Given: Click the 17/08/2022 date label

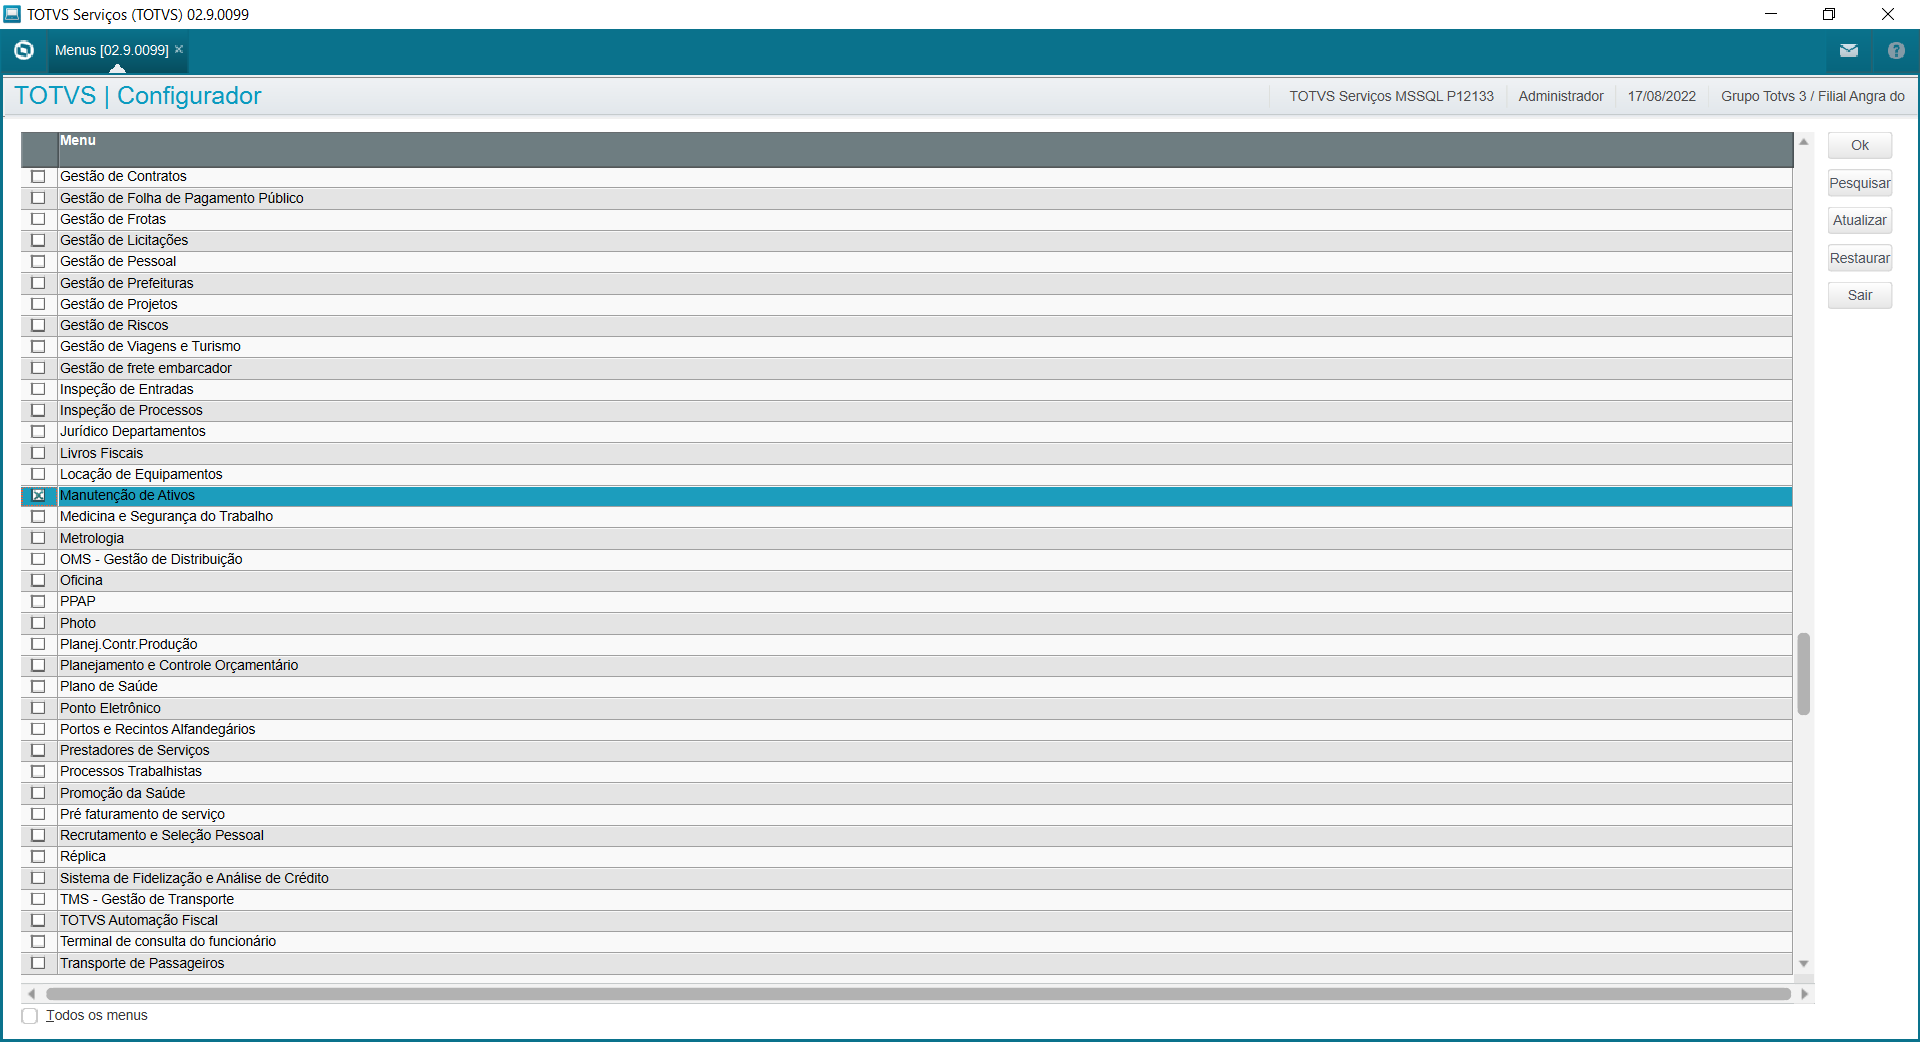Looking at the screenshot, I should click(x=1662, y=97).
